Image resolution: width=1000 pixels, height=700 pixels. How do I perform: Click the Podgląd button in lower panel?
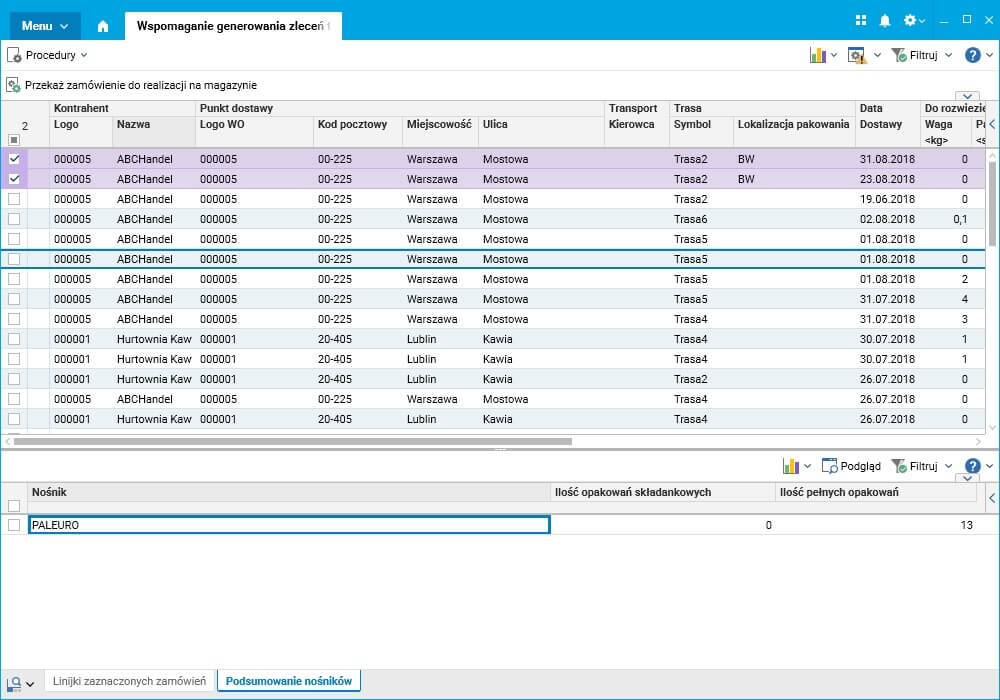point(851,466)
